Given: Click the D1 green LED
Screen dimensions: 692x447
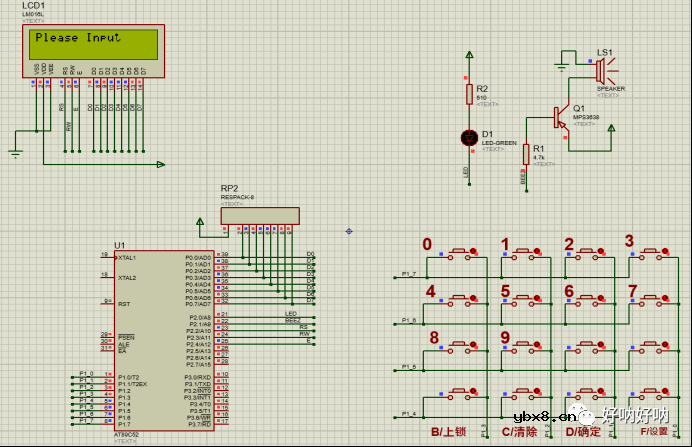Looking at the screenshot, I should (467, 137).
